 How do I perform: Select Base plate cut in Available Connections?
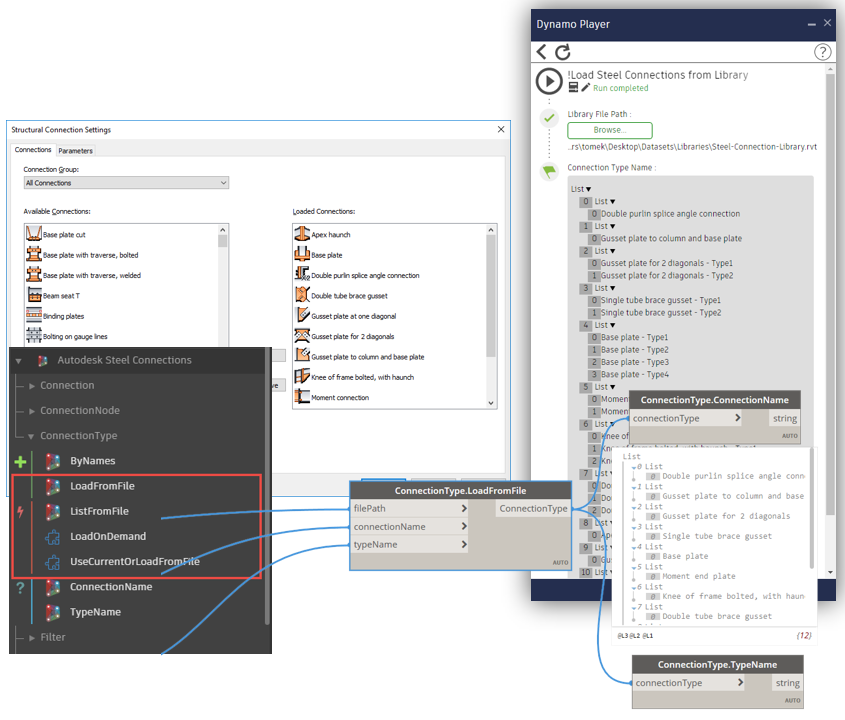click(64, 235)
